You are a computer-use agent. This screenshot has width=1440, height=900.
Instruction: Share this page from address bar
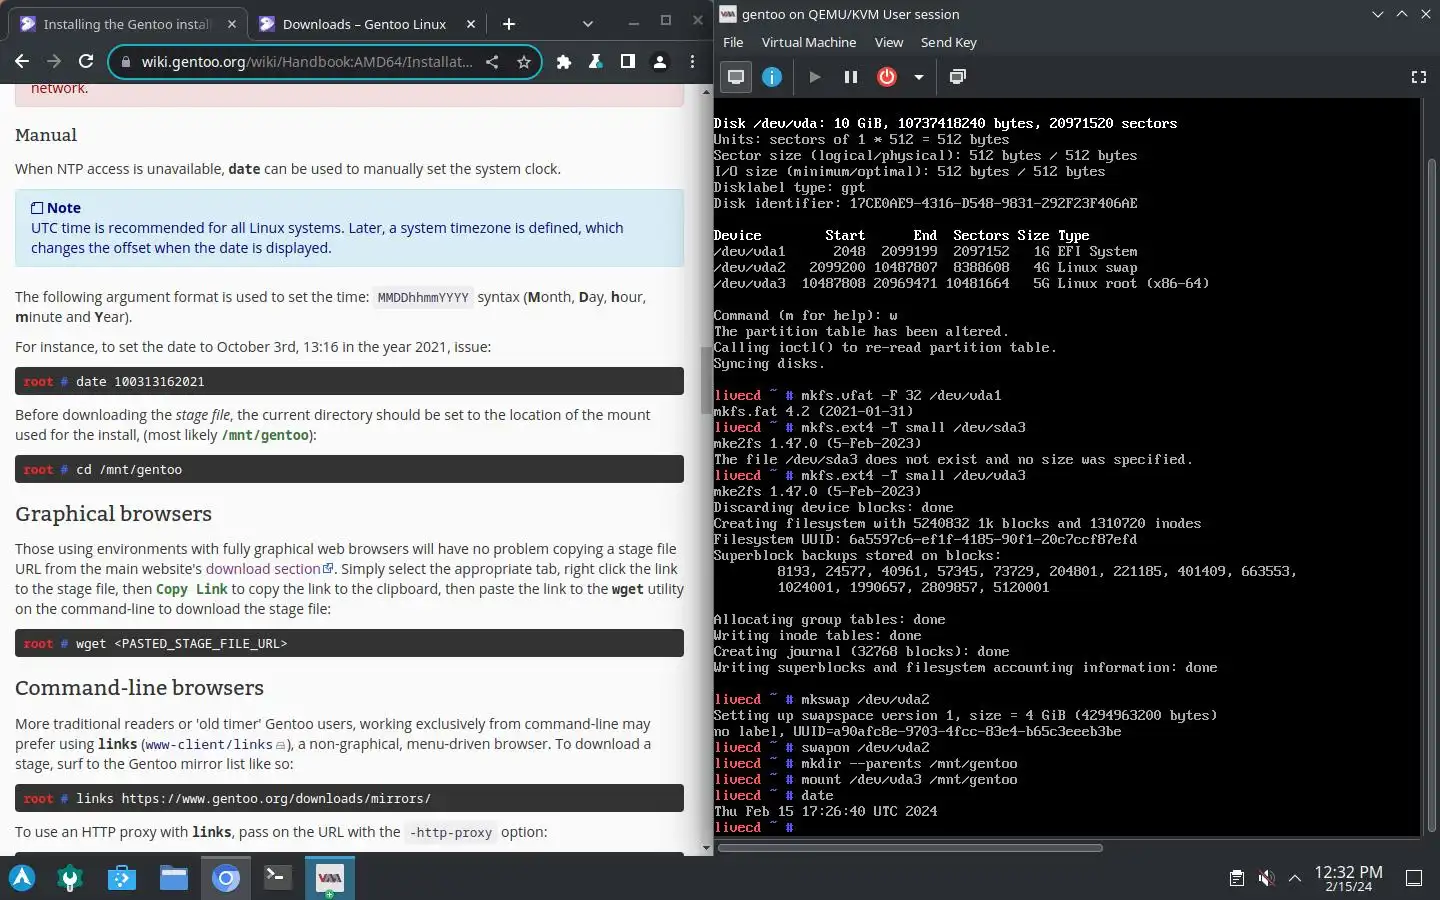tap(492, 62)
